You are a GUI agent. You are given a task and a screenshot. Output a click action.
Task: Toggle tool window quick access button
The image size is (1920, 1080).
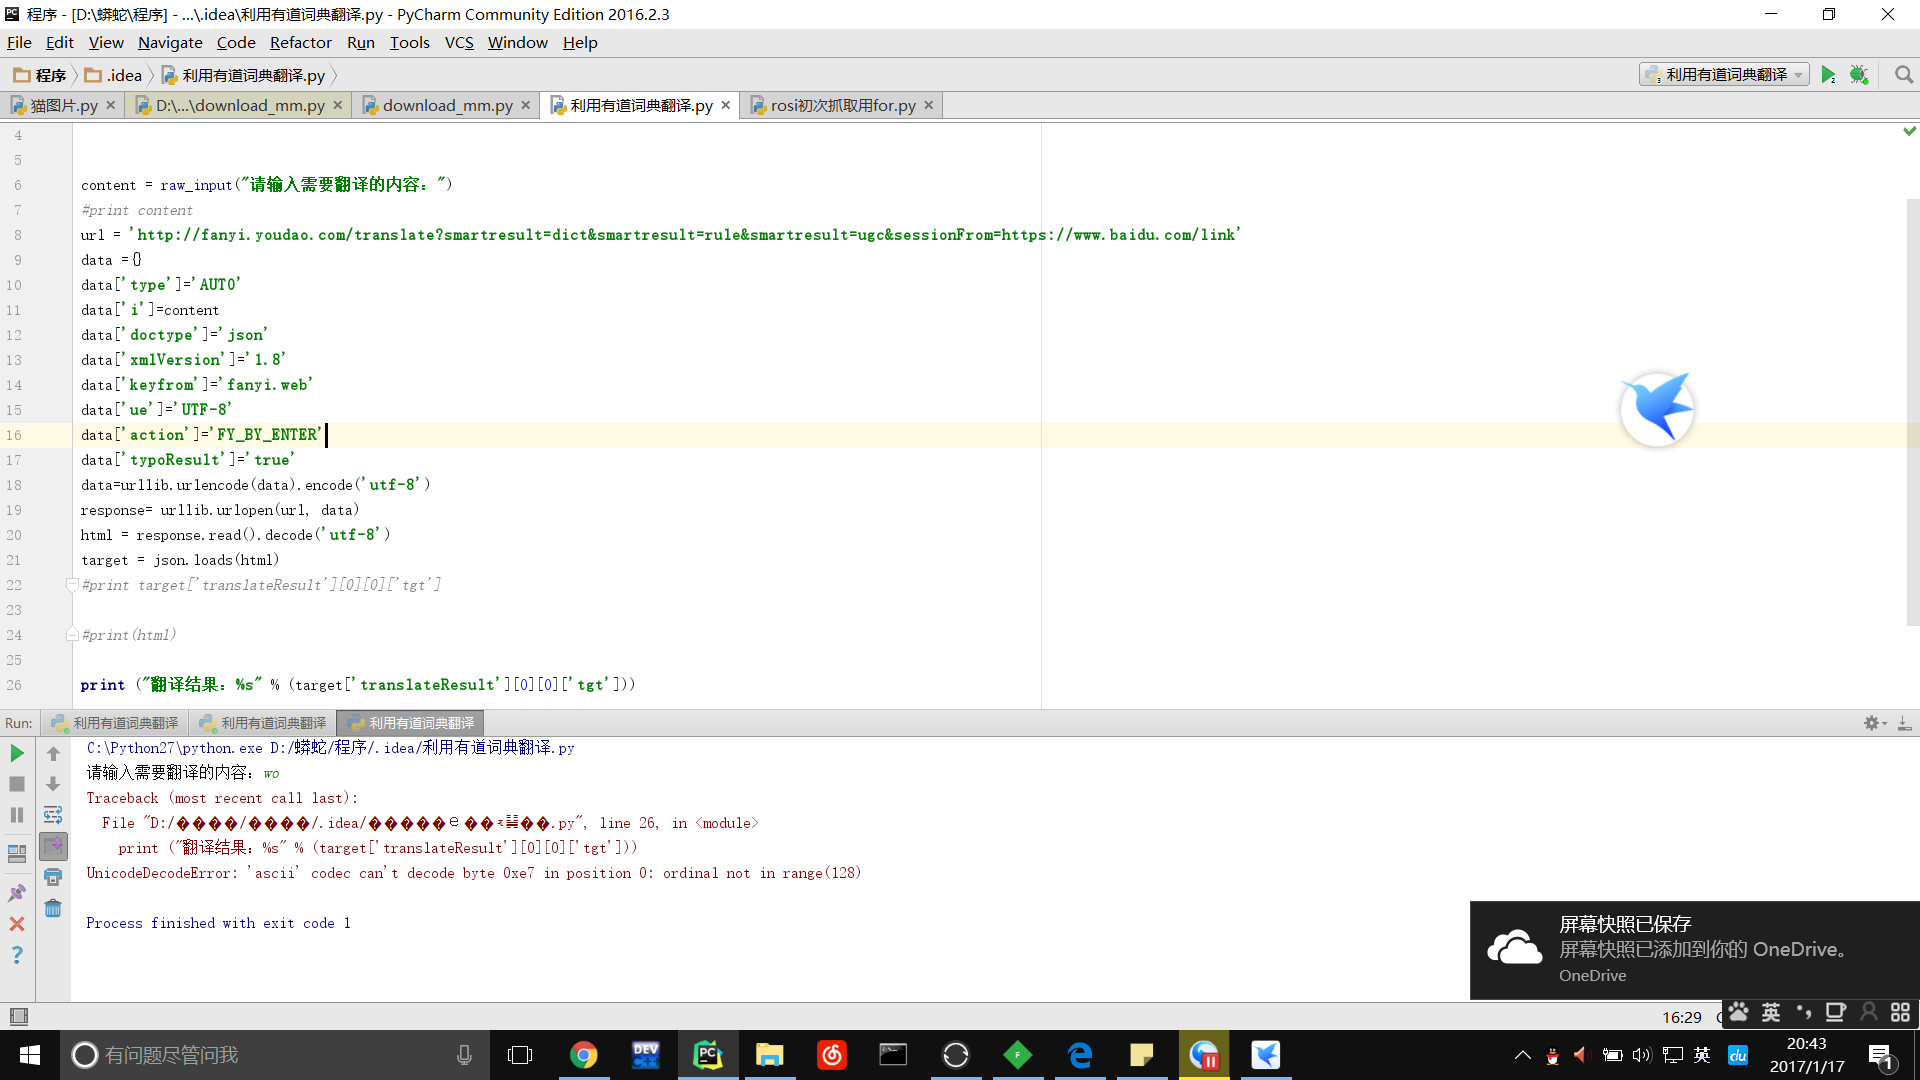coord(18,1016)
